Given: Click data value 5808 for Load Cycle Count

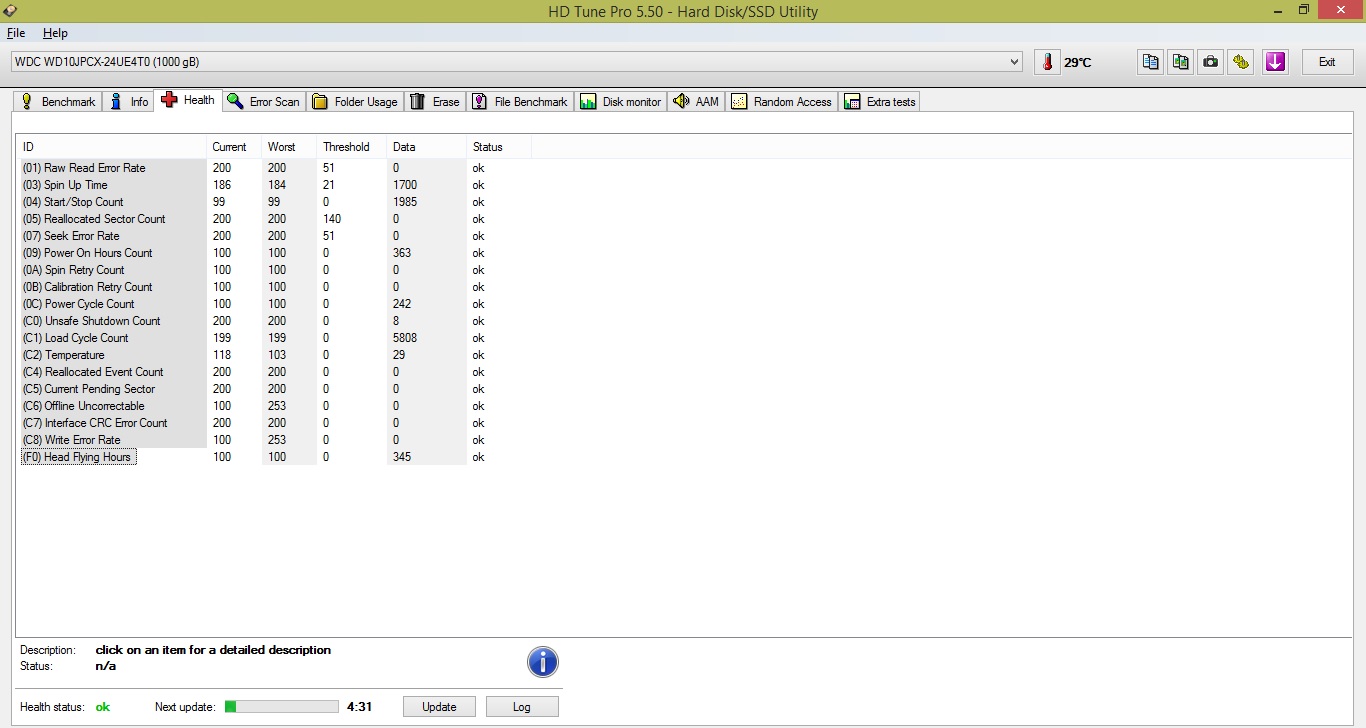Looking at the screenshot, I should click(x=405, y=338).
